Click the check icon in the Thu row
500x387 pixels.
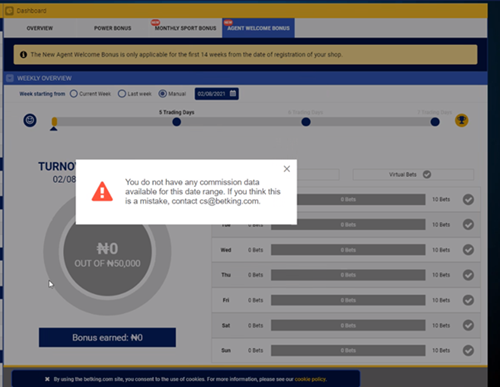[468, 275]
